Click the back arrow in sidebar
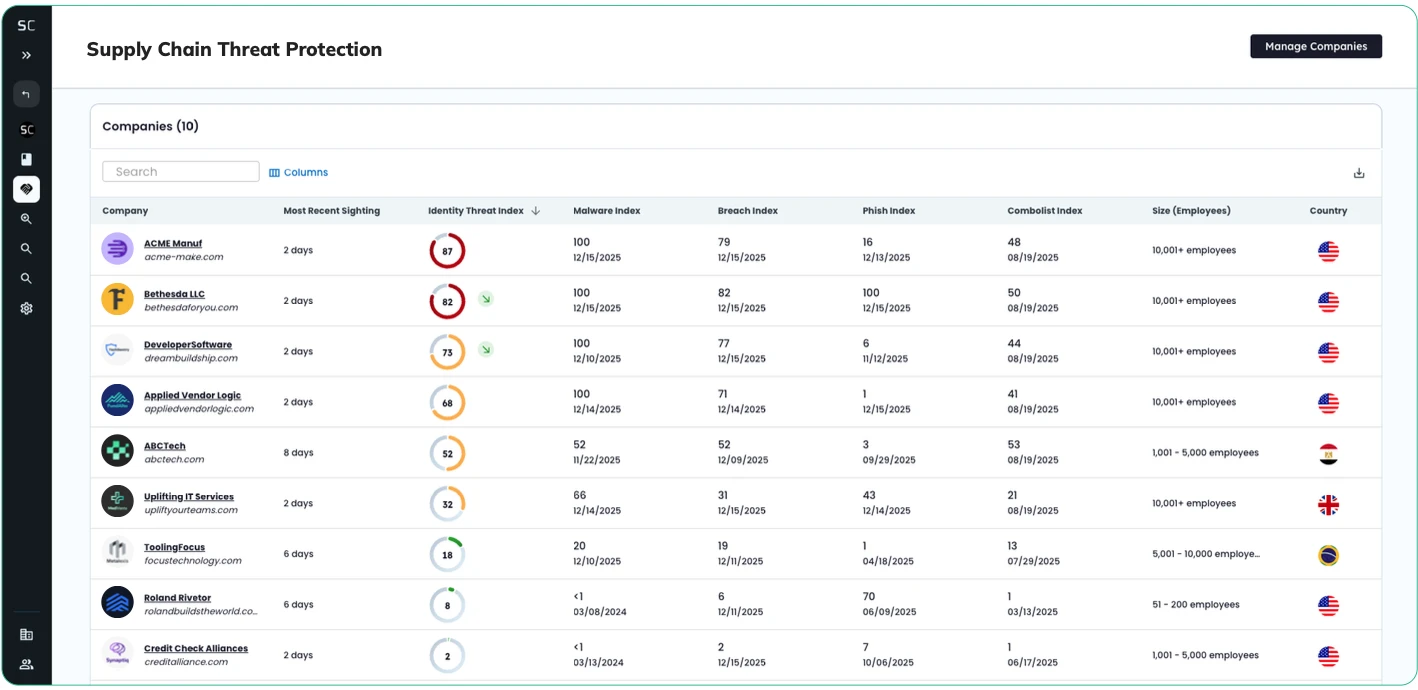 tap(26, 95)
